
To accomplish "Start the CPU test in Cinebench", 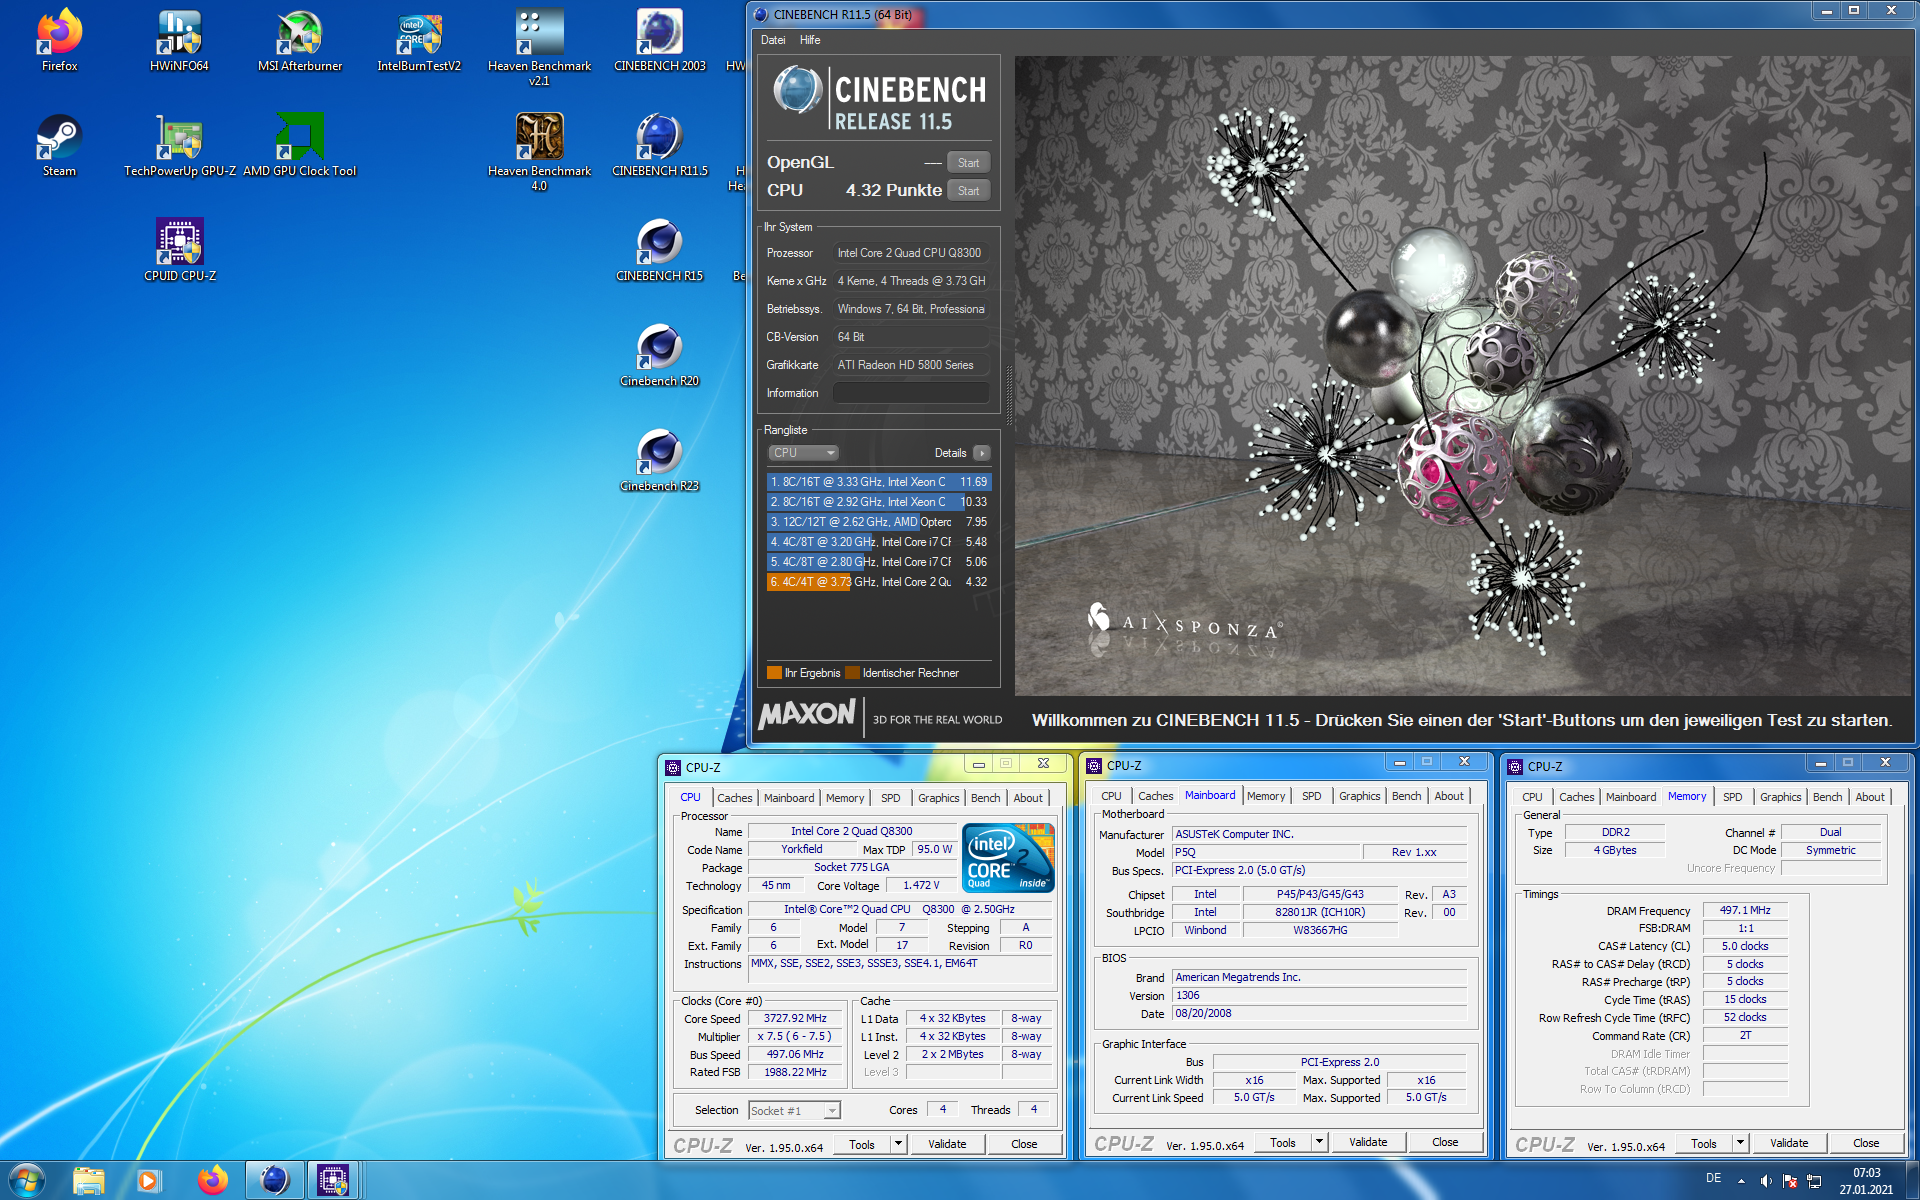I will click(968, 191).
